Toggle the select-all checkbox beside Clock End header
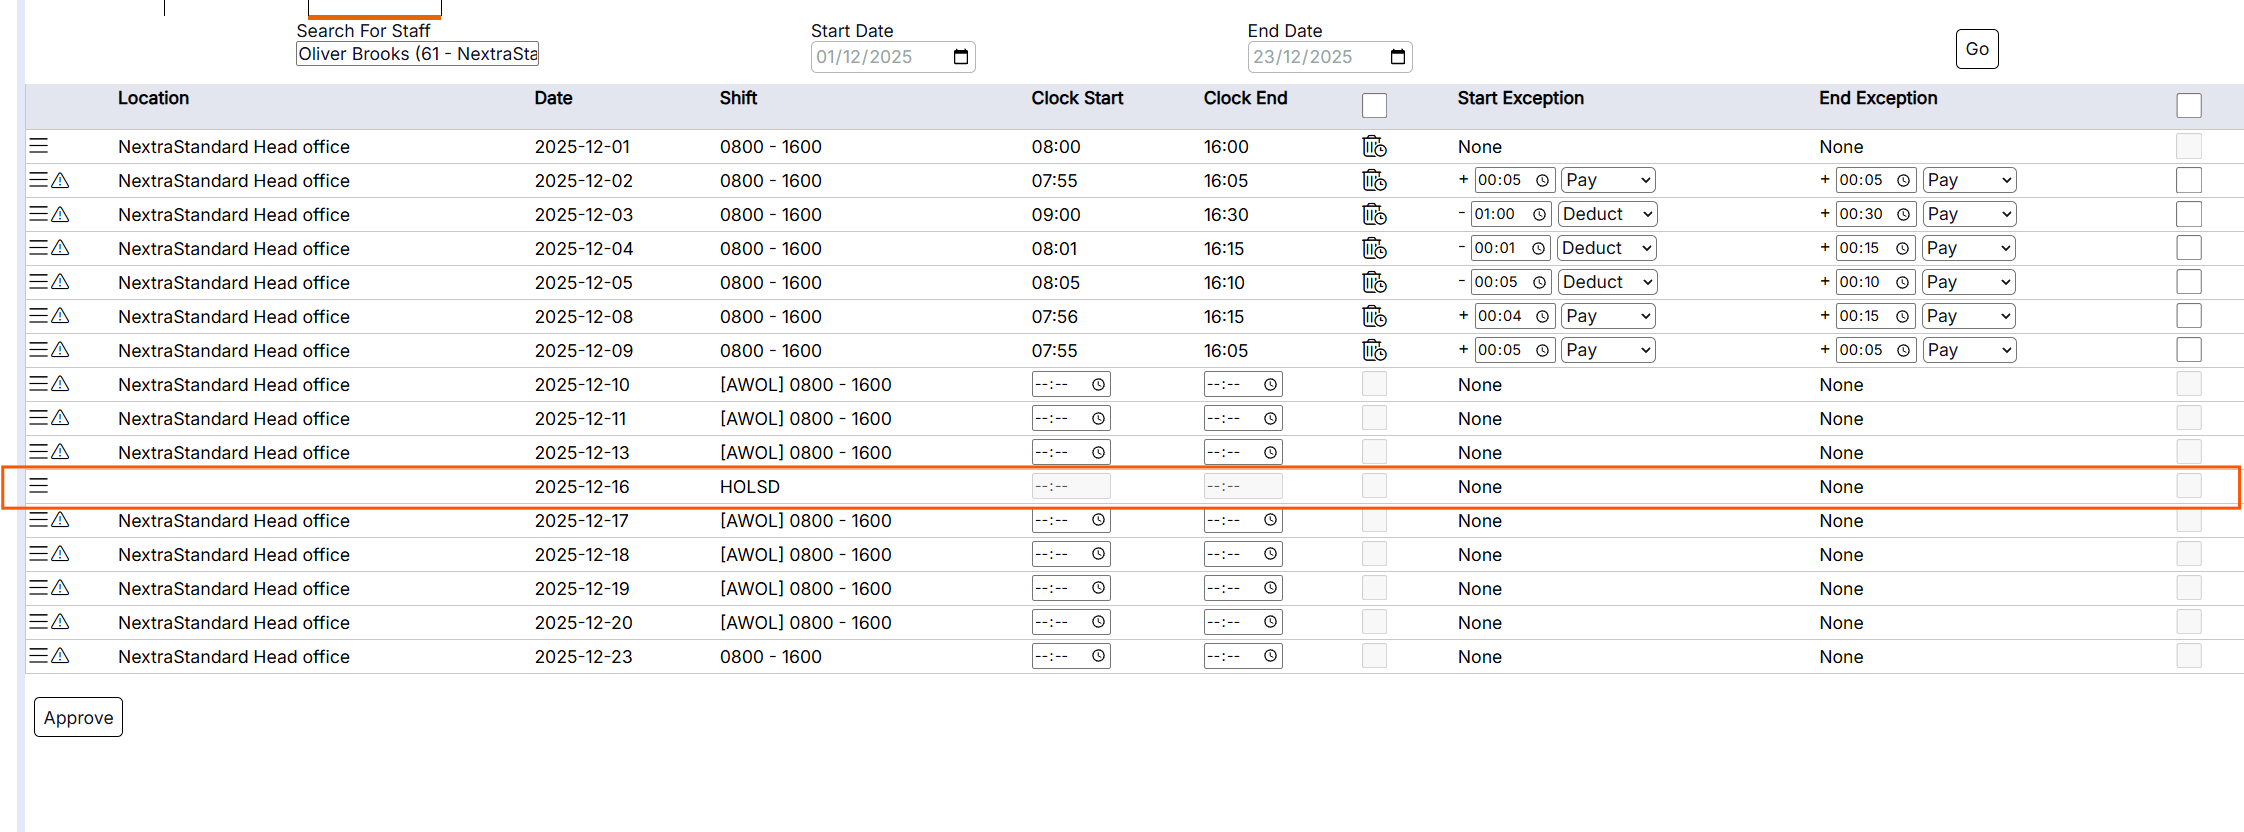Image resolution: width=2244 pixels, height=832 pixels. 1374,105
